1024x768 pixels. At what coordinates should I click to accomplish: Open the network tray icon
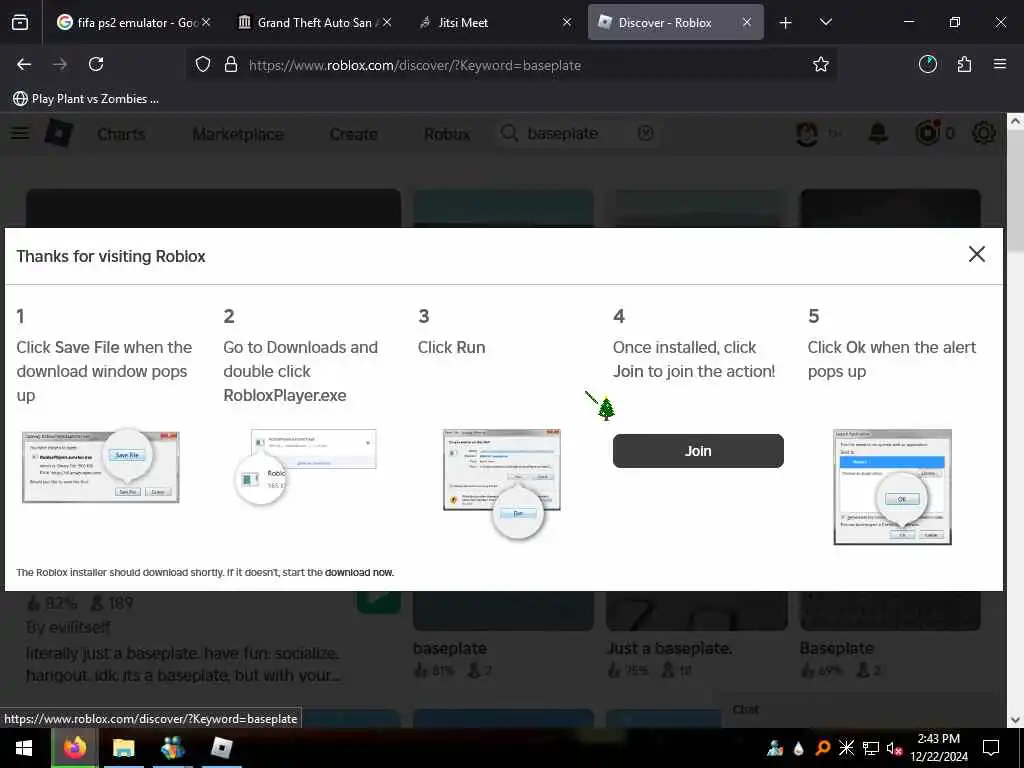(871, 748)
